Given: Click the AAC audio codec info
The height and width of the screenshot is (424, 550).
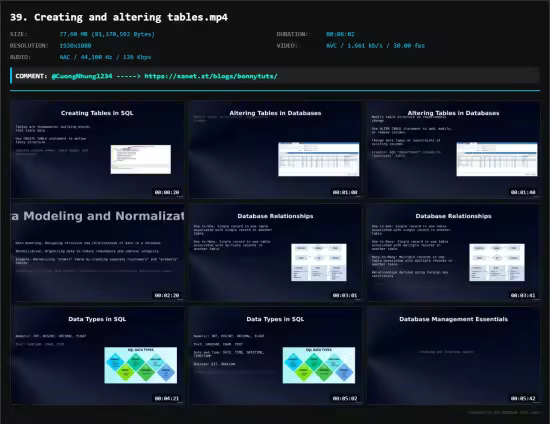Looking at the screenshot, I should coord(105,57).
